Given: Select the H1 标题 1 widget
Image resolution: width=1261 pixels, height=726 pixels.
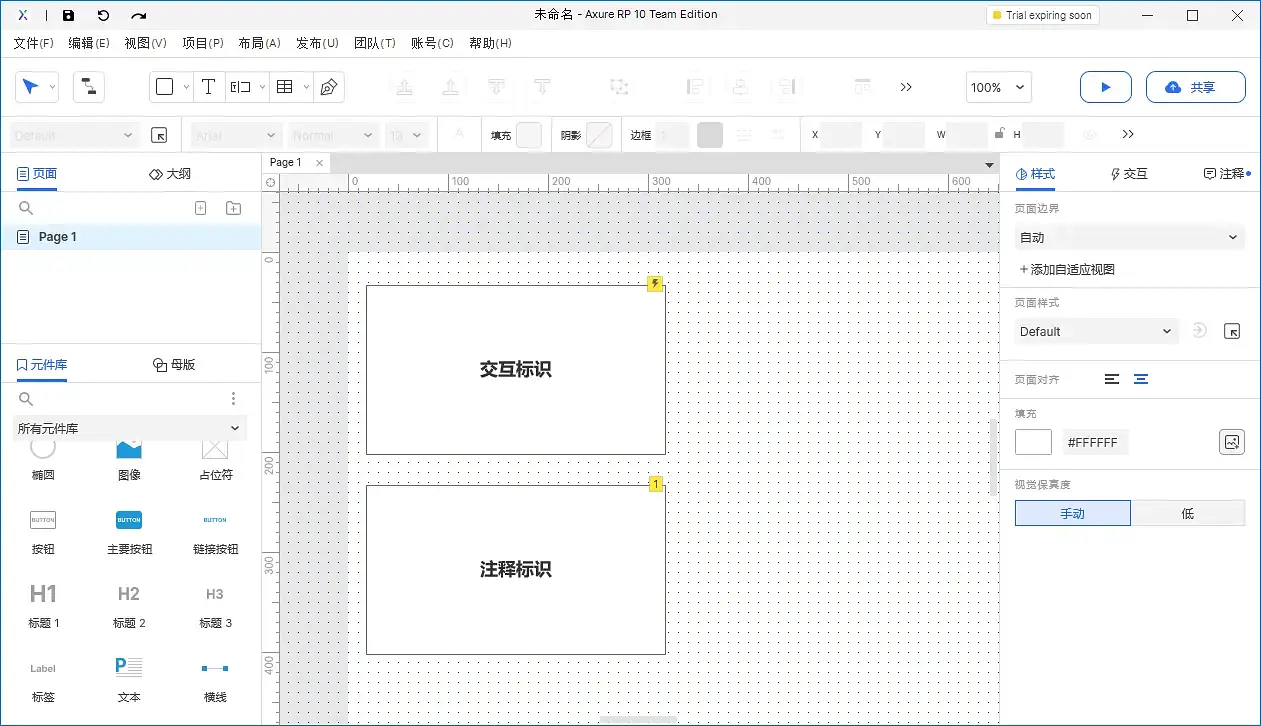Looking at the screenshot, I should [42, 600].
